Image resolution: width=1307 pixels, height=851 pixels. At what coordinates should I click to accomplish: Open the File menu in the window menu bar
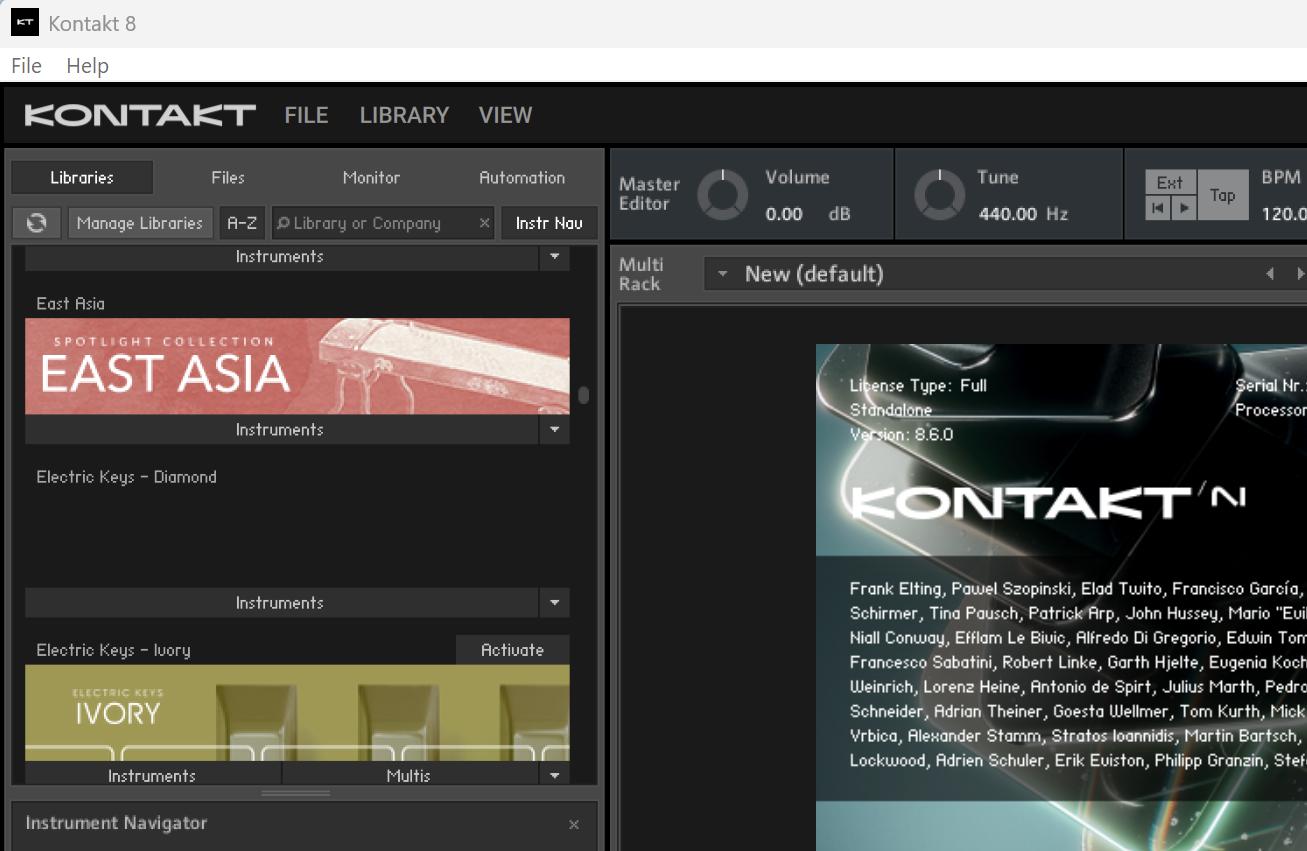26,66
